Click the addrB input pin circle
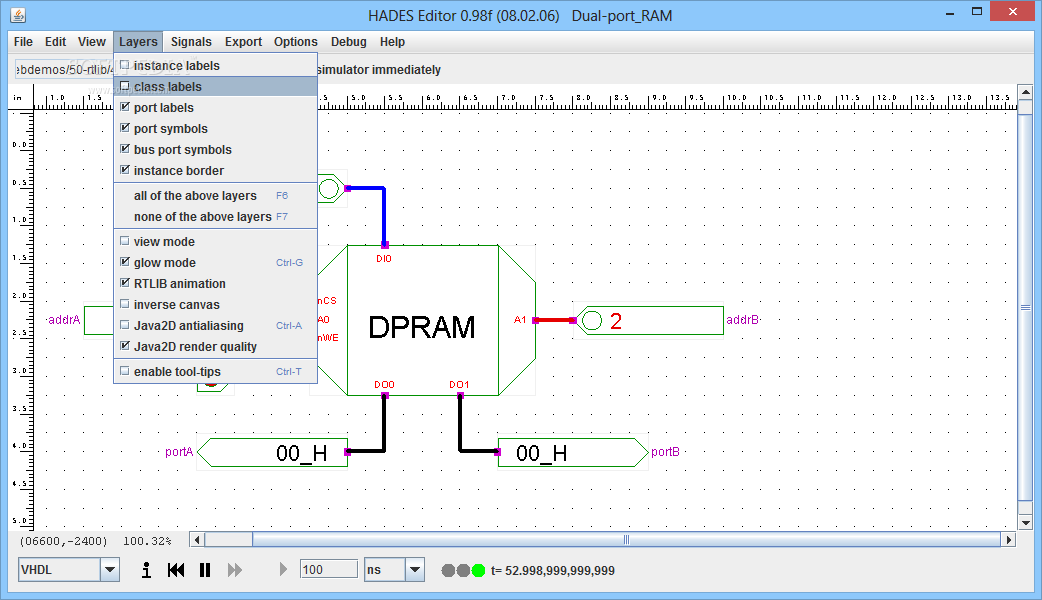 pyautogui.click(x=591, y=320)
